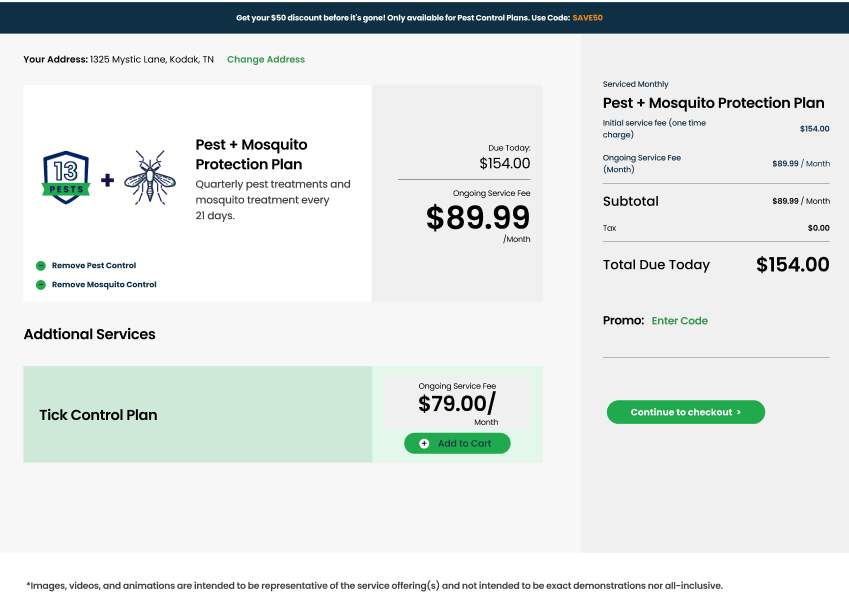849x614 pixels.
Task: Click the Pest + Mosquito Protection Plan heading
Action: pos(251,154)
